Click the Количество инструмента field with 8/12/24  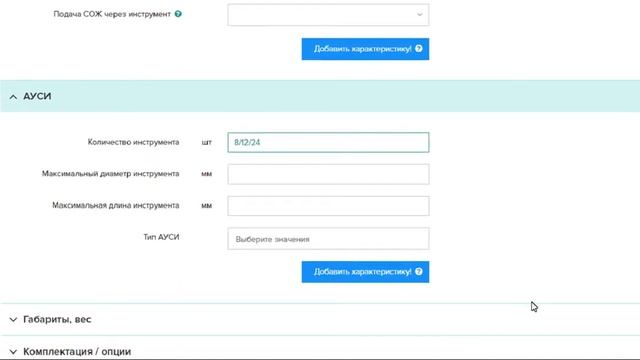tap(328, 142)
